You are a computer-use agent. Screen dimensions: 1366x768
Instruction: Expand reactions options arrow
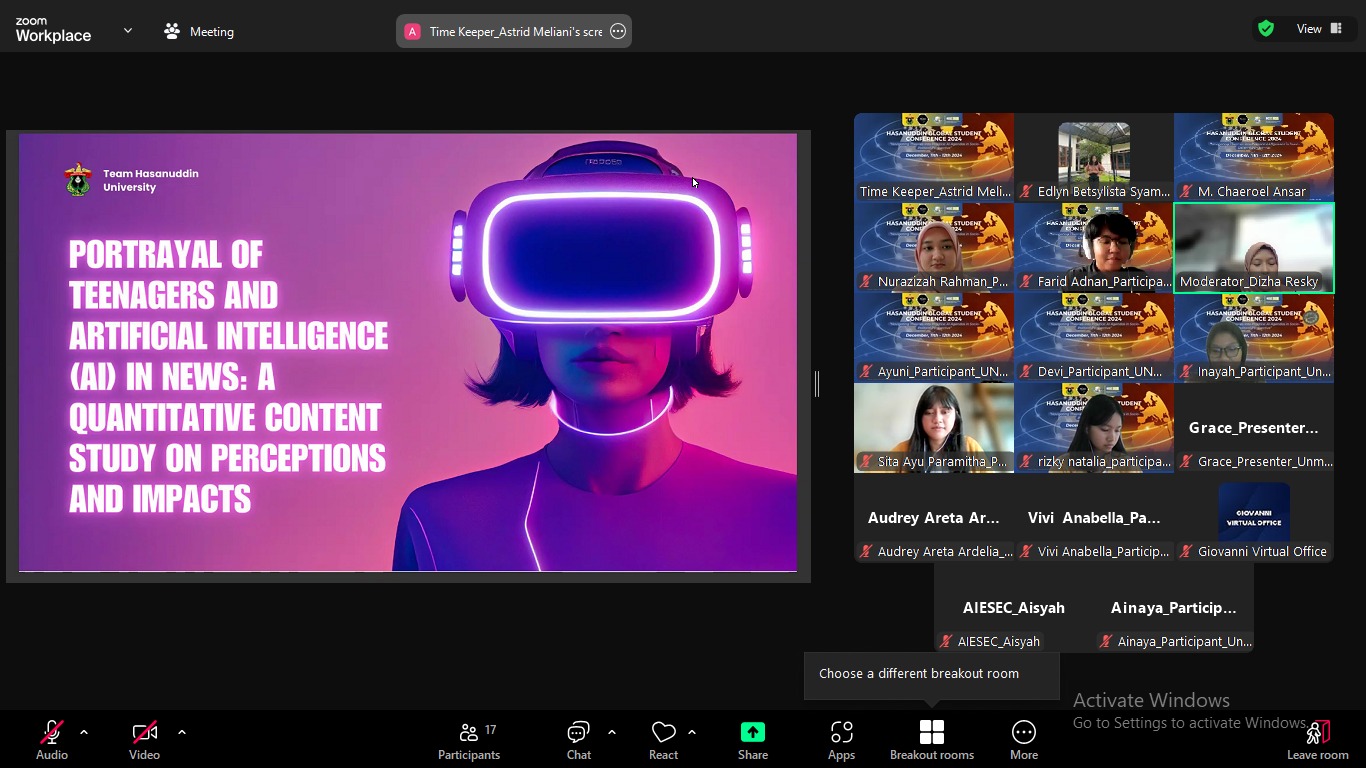click(x=692, y=732)
